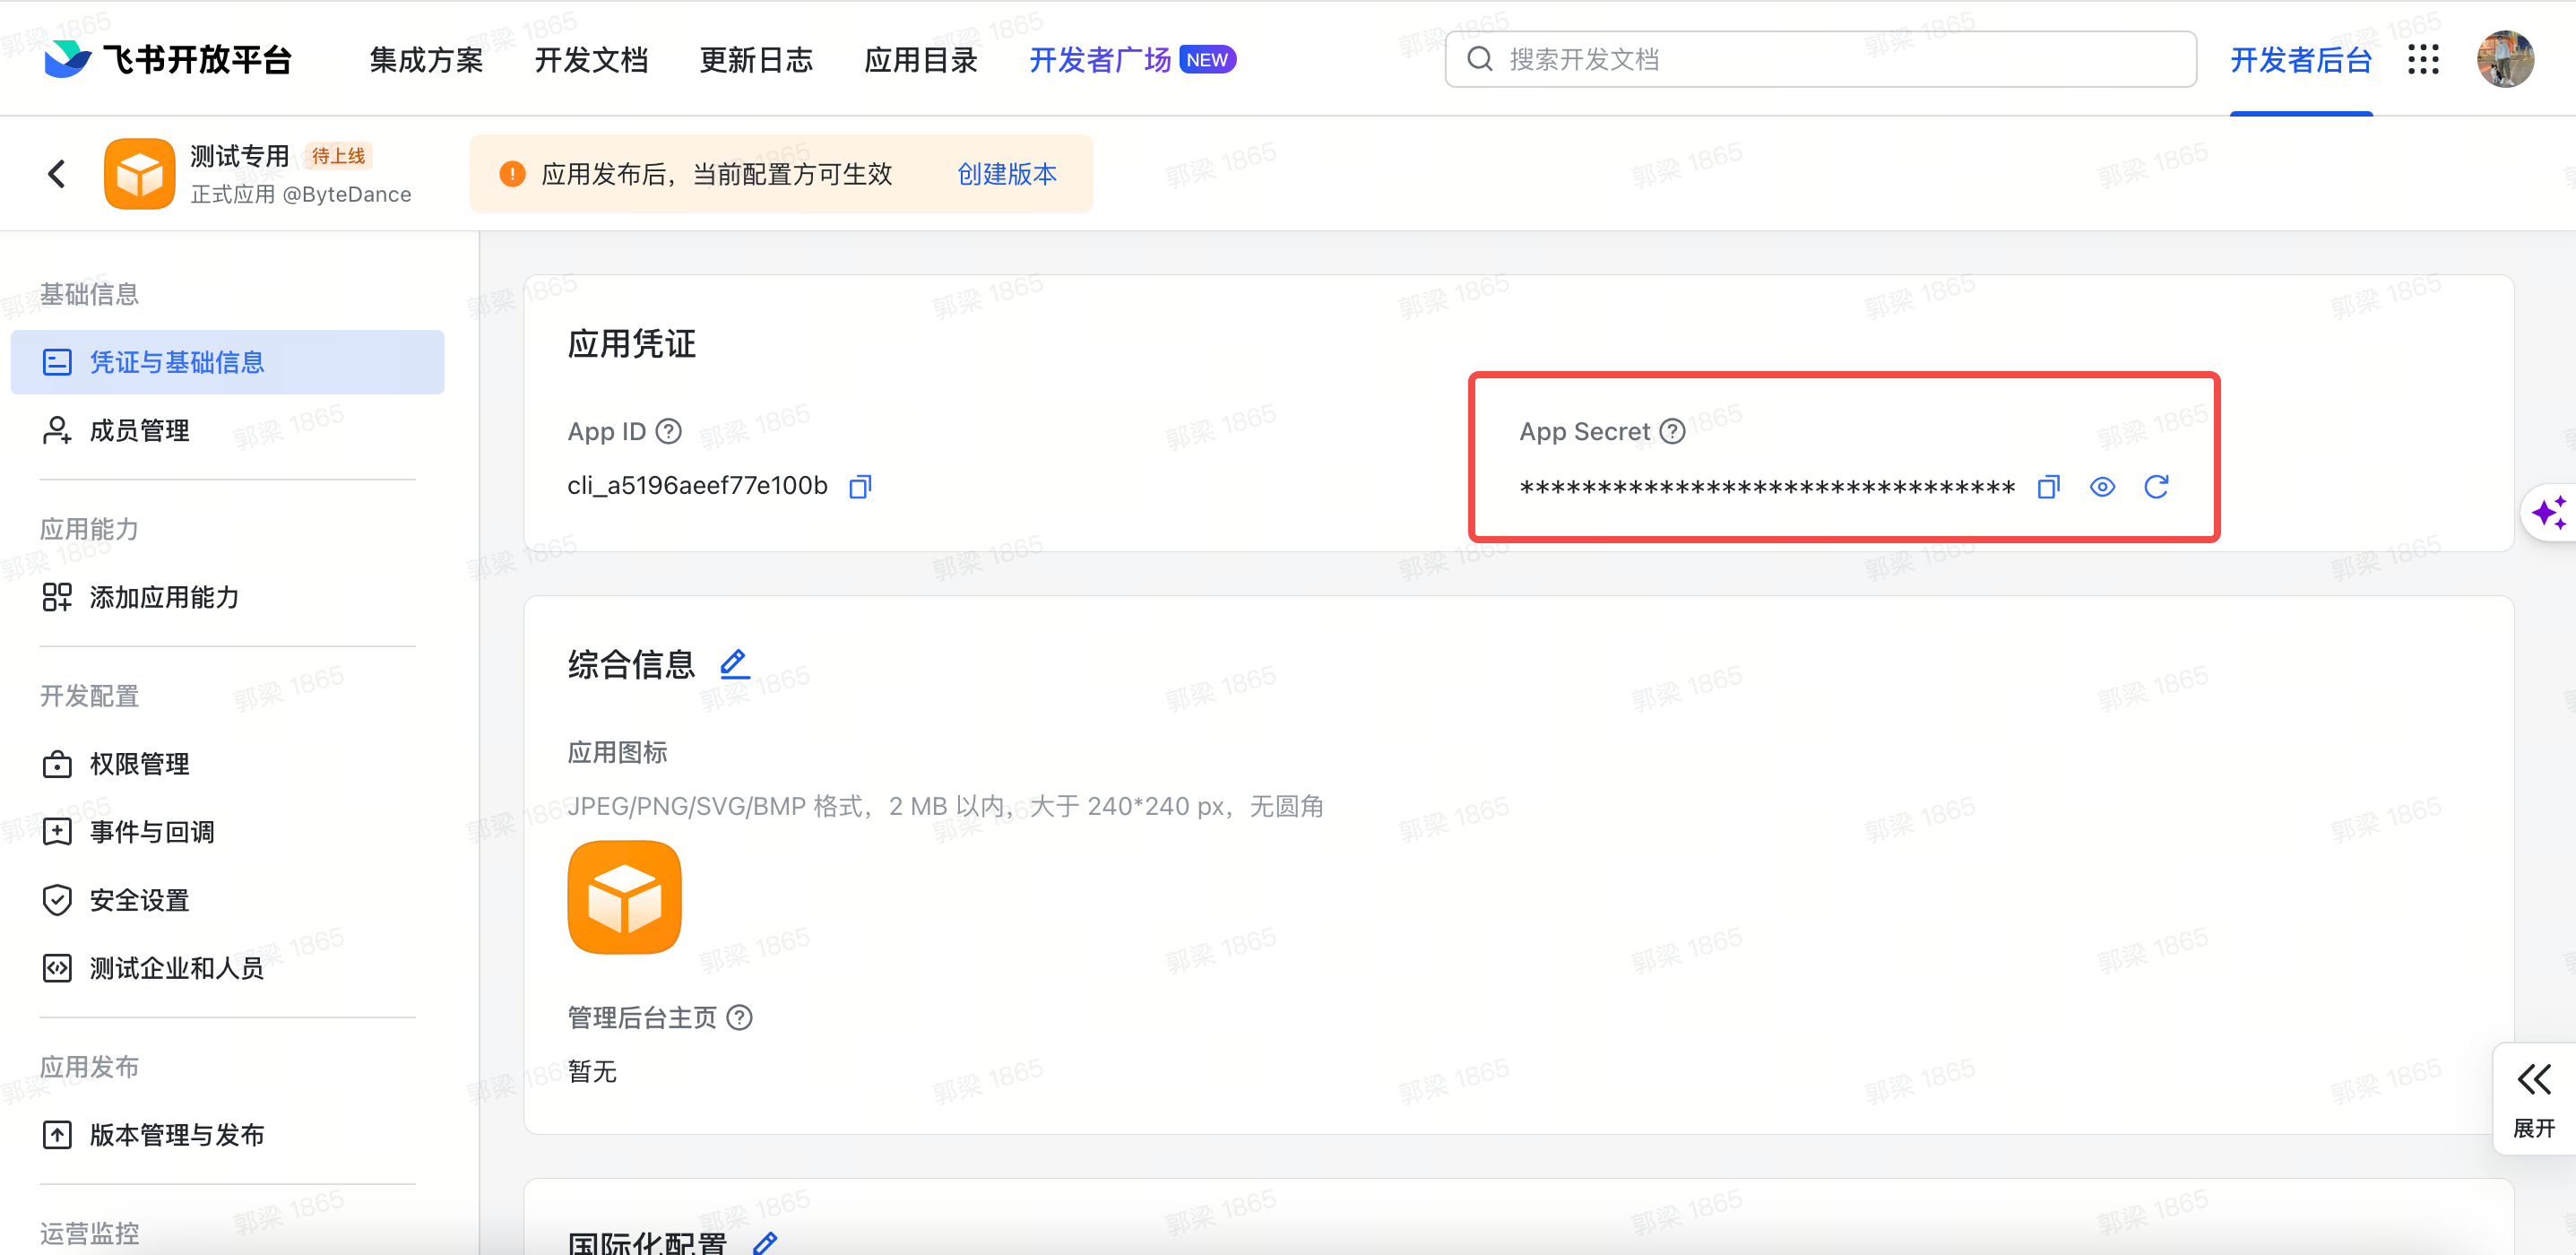
Task: Open 事件与回调 in the sidebar
Action: tap(227, 832)
